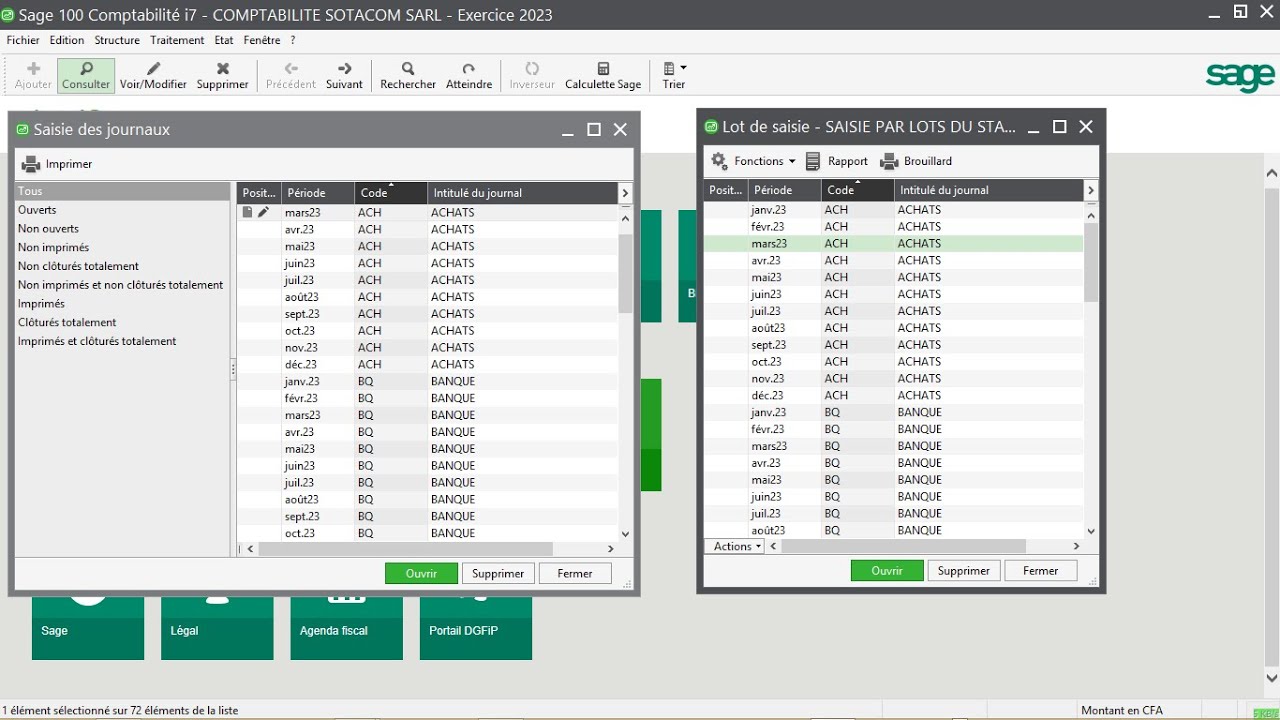This screenshot has width=1280, height=720.
Task: Go to the next record with Suivant
Action: [x=344, y=75]
